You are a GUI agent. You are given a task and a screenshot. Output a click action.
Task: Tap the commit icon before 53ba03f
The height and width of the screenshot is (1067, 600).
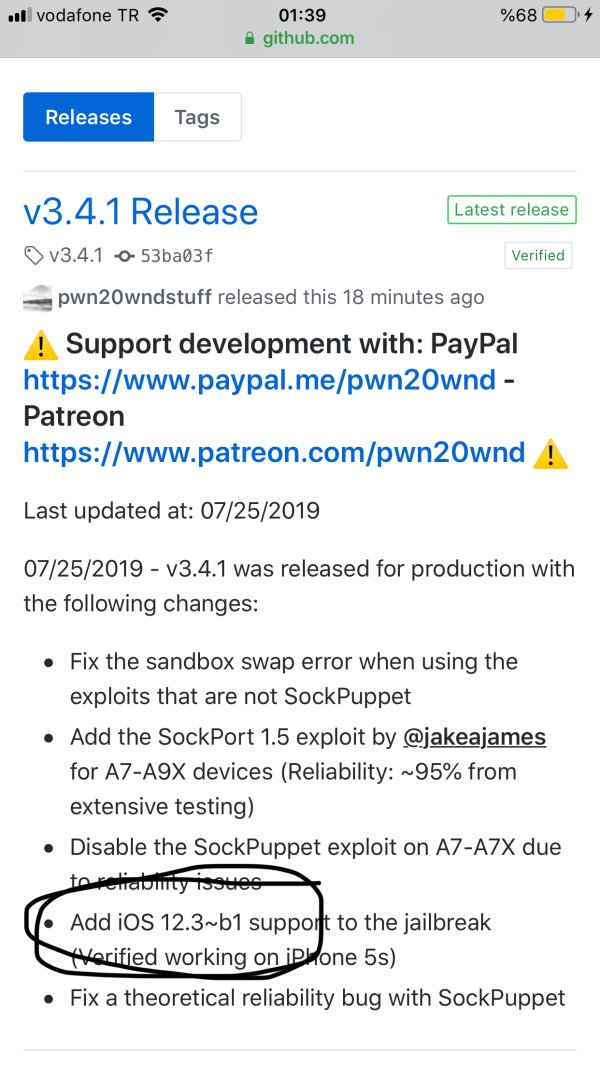125,256
